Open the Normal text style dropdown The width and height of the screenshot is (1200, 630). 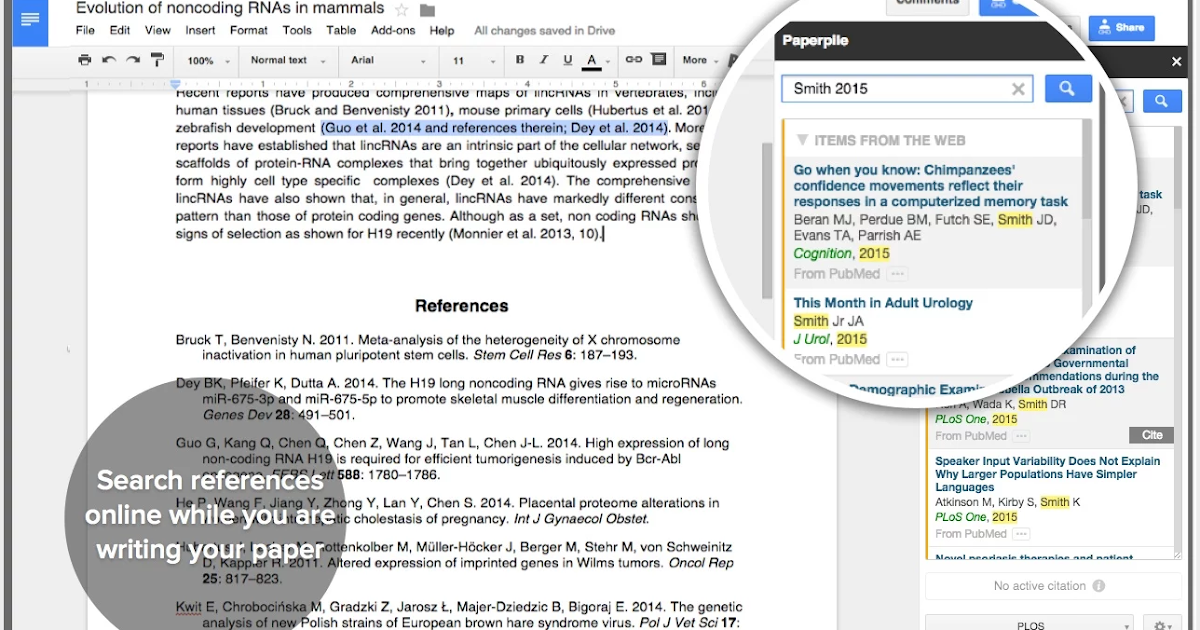pos(286,60)
